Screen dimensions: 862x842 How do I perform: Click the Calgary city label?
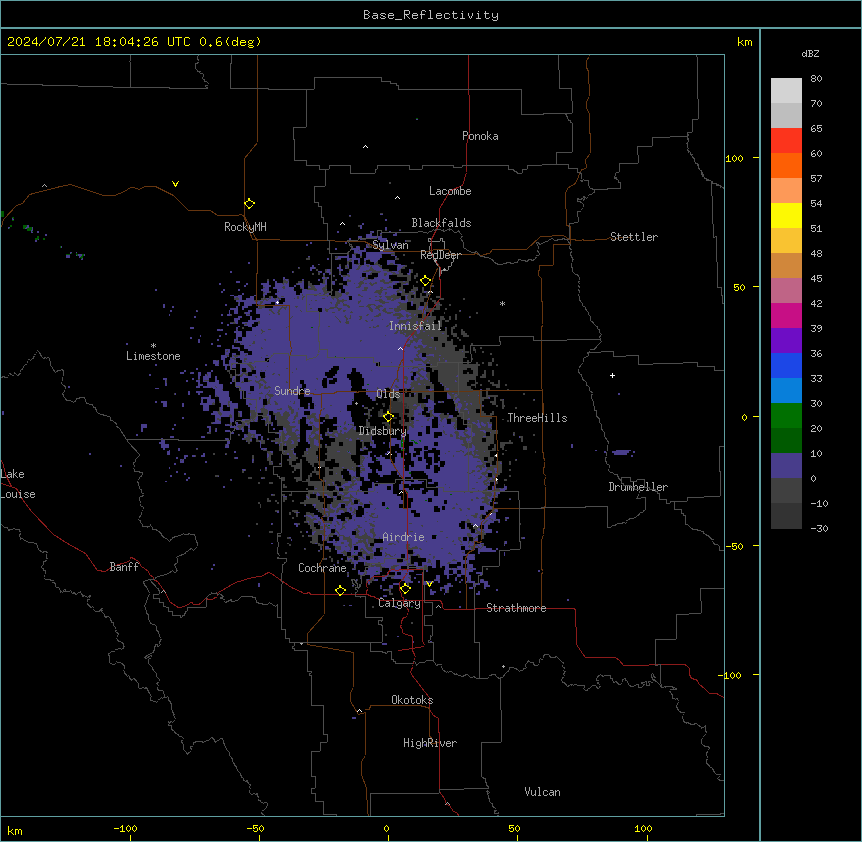[x=399, y=603]
